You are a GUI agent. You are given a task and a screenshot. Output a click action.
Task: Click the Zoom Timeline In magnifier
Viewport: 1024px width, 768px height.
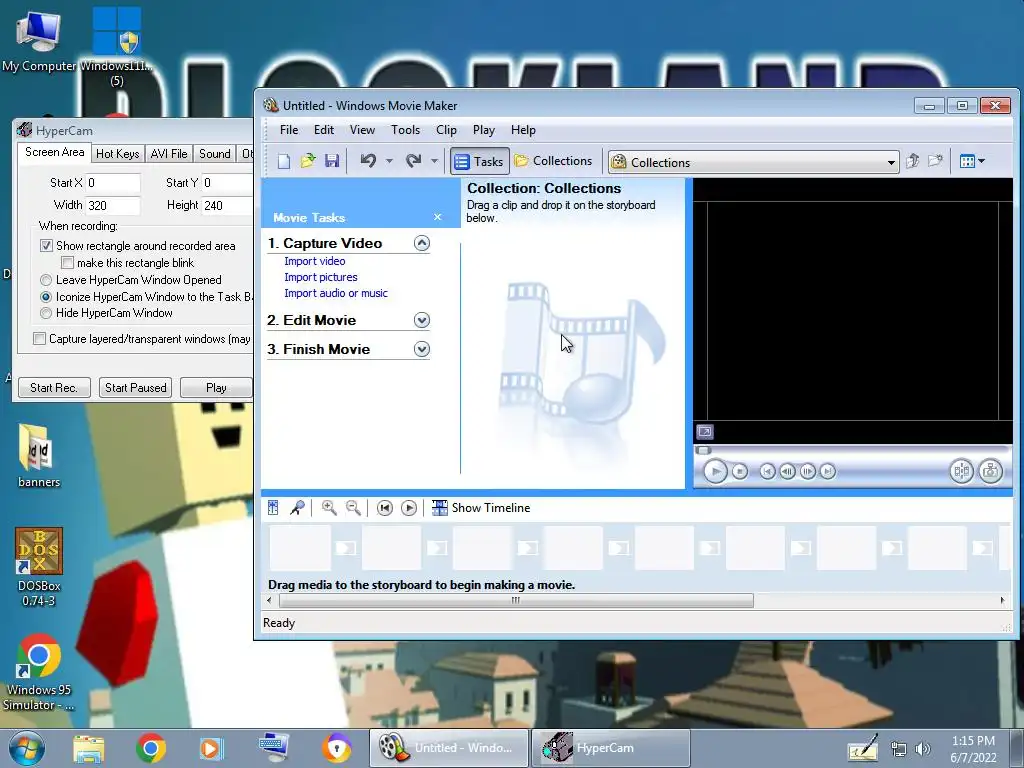329,507
